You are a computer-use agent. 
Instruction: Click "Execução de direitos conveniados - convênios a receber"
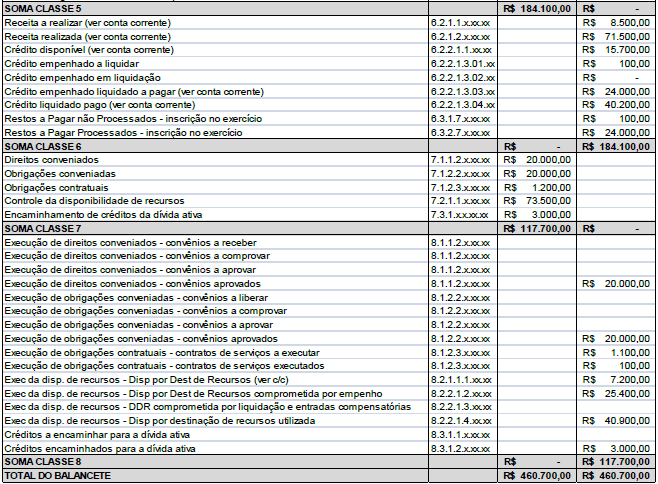click(x=130, y=242)
